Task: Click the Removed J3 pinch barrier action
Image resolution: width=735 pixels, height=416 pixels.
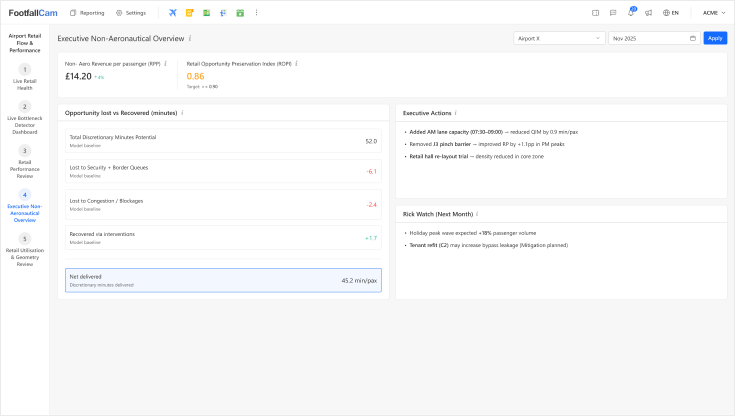Action: (487, 144)
